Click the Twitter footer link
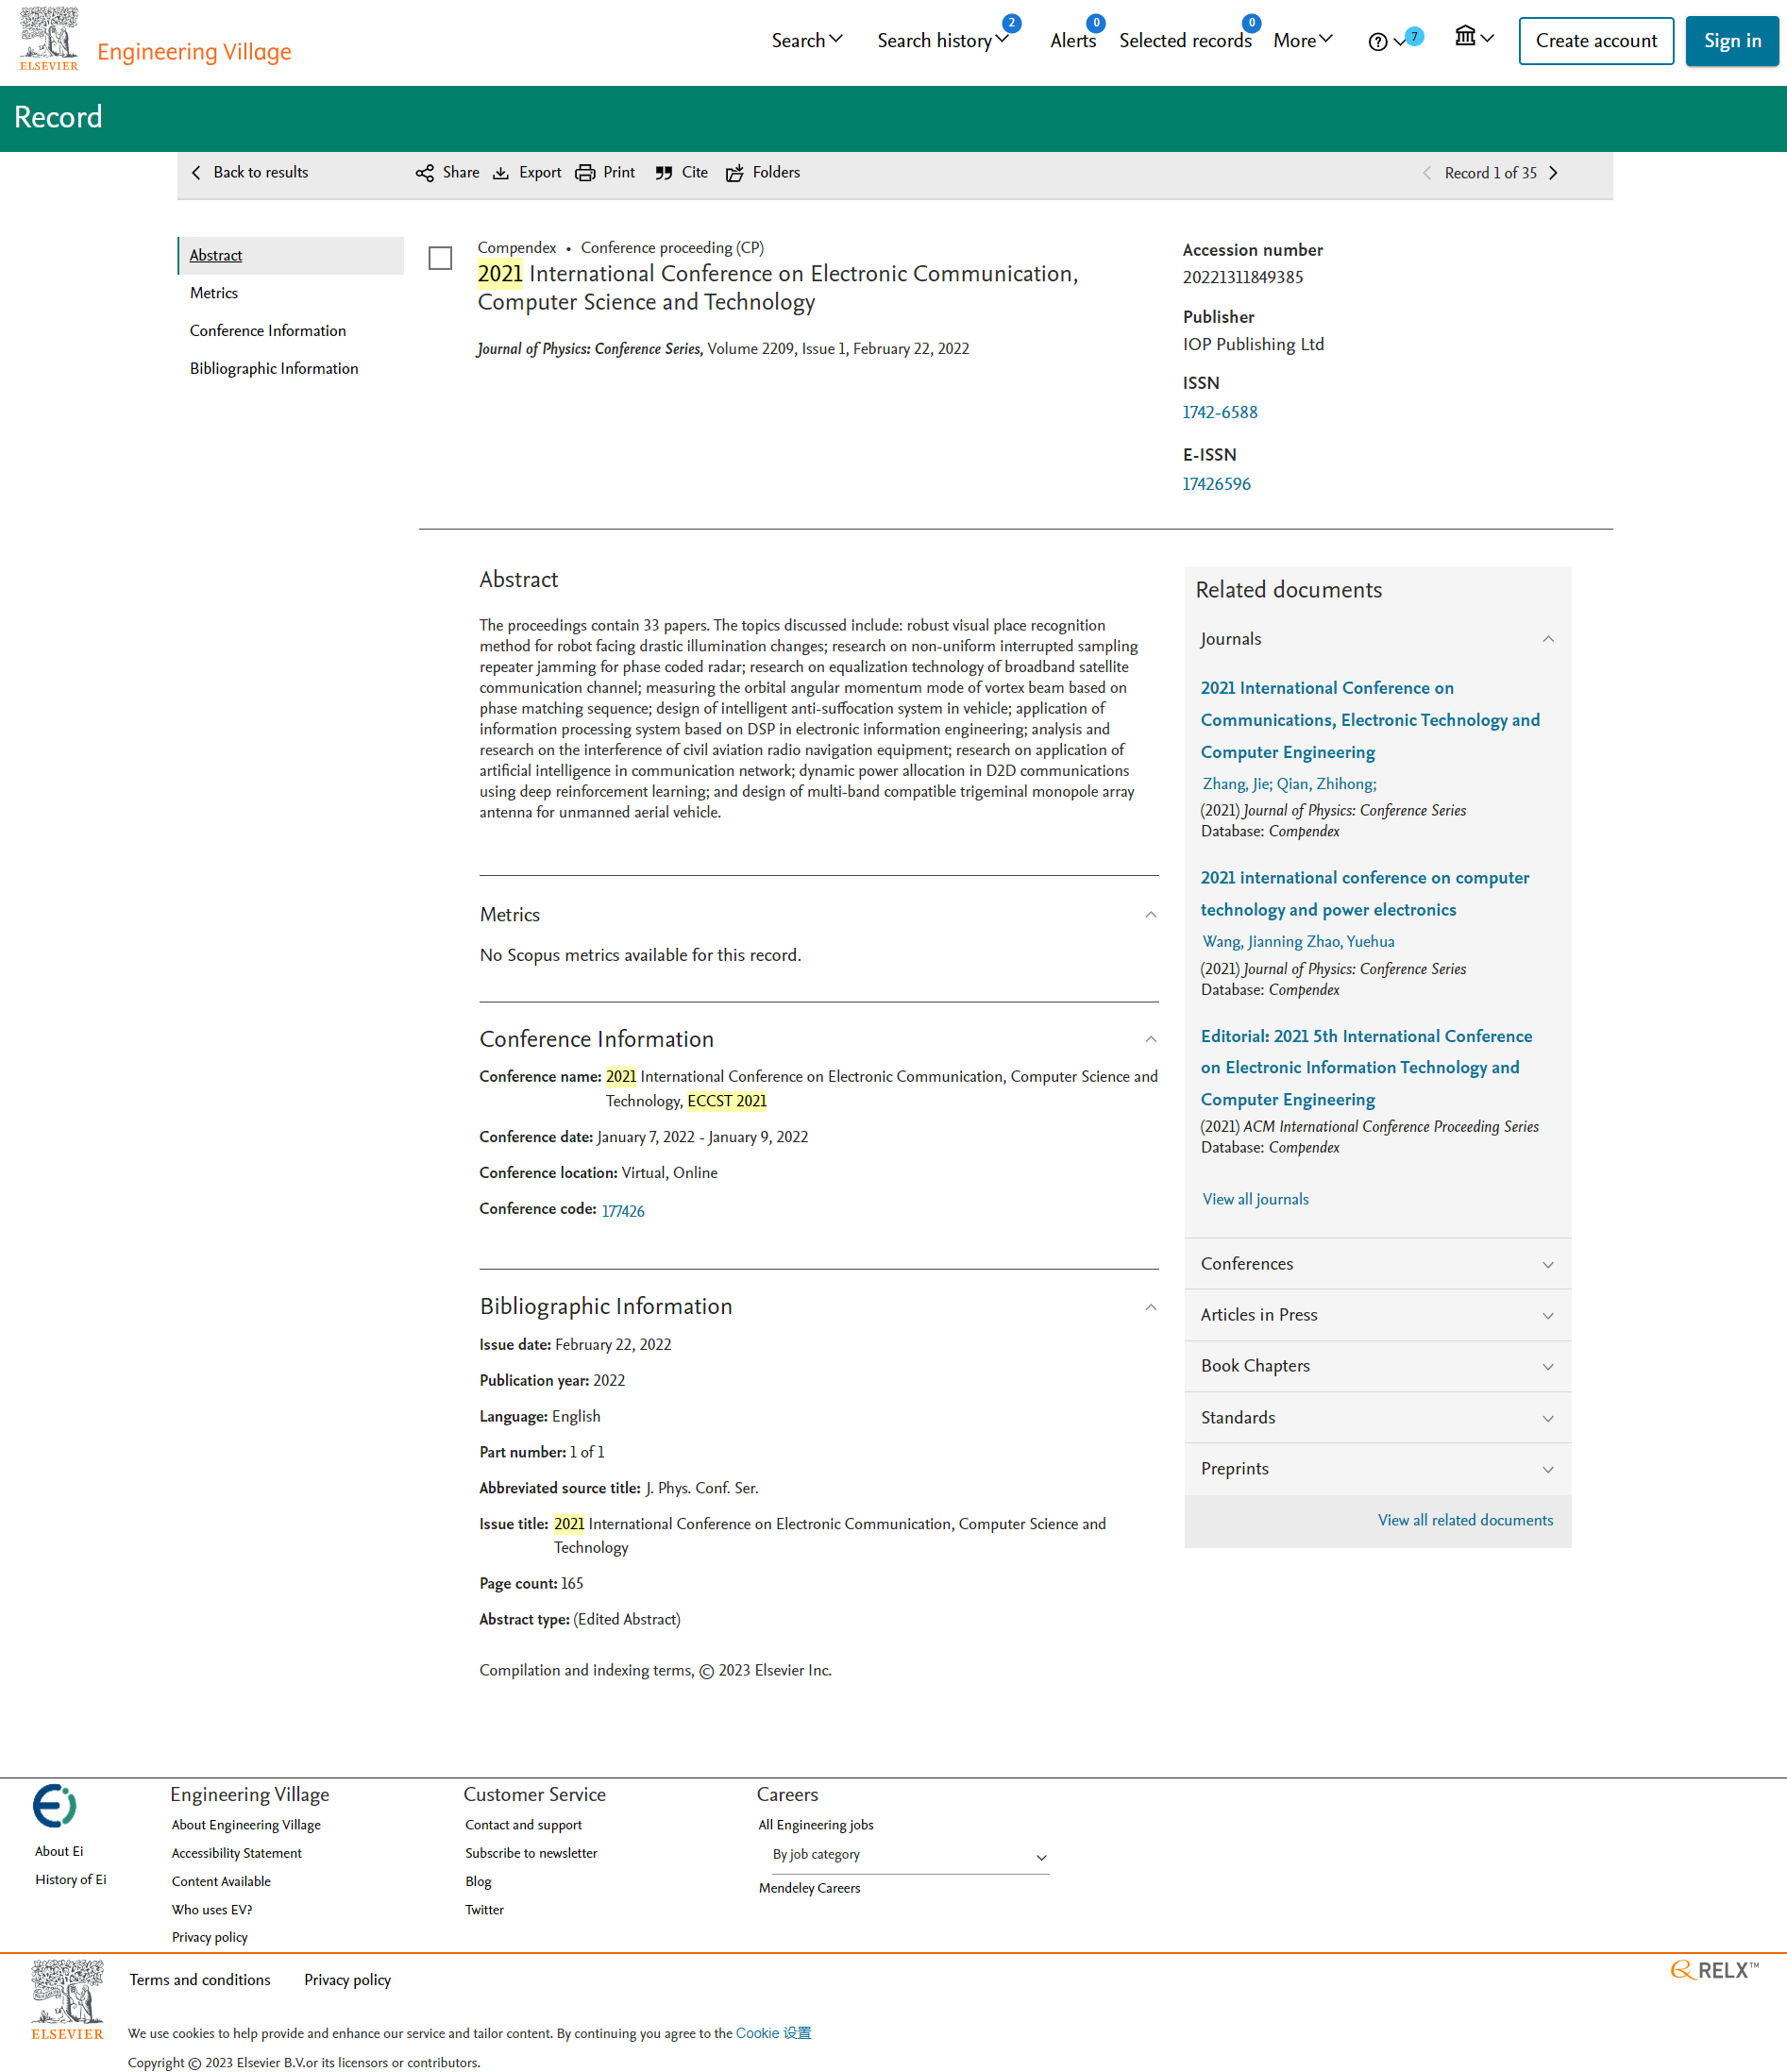Image resolution: width=1787 pixels, height=2072 pixels. click(x=484, y=1910)
